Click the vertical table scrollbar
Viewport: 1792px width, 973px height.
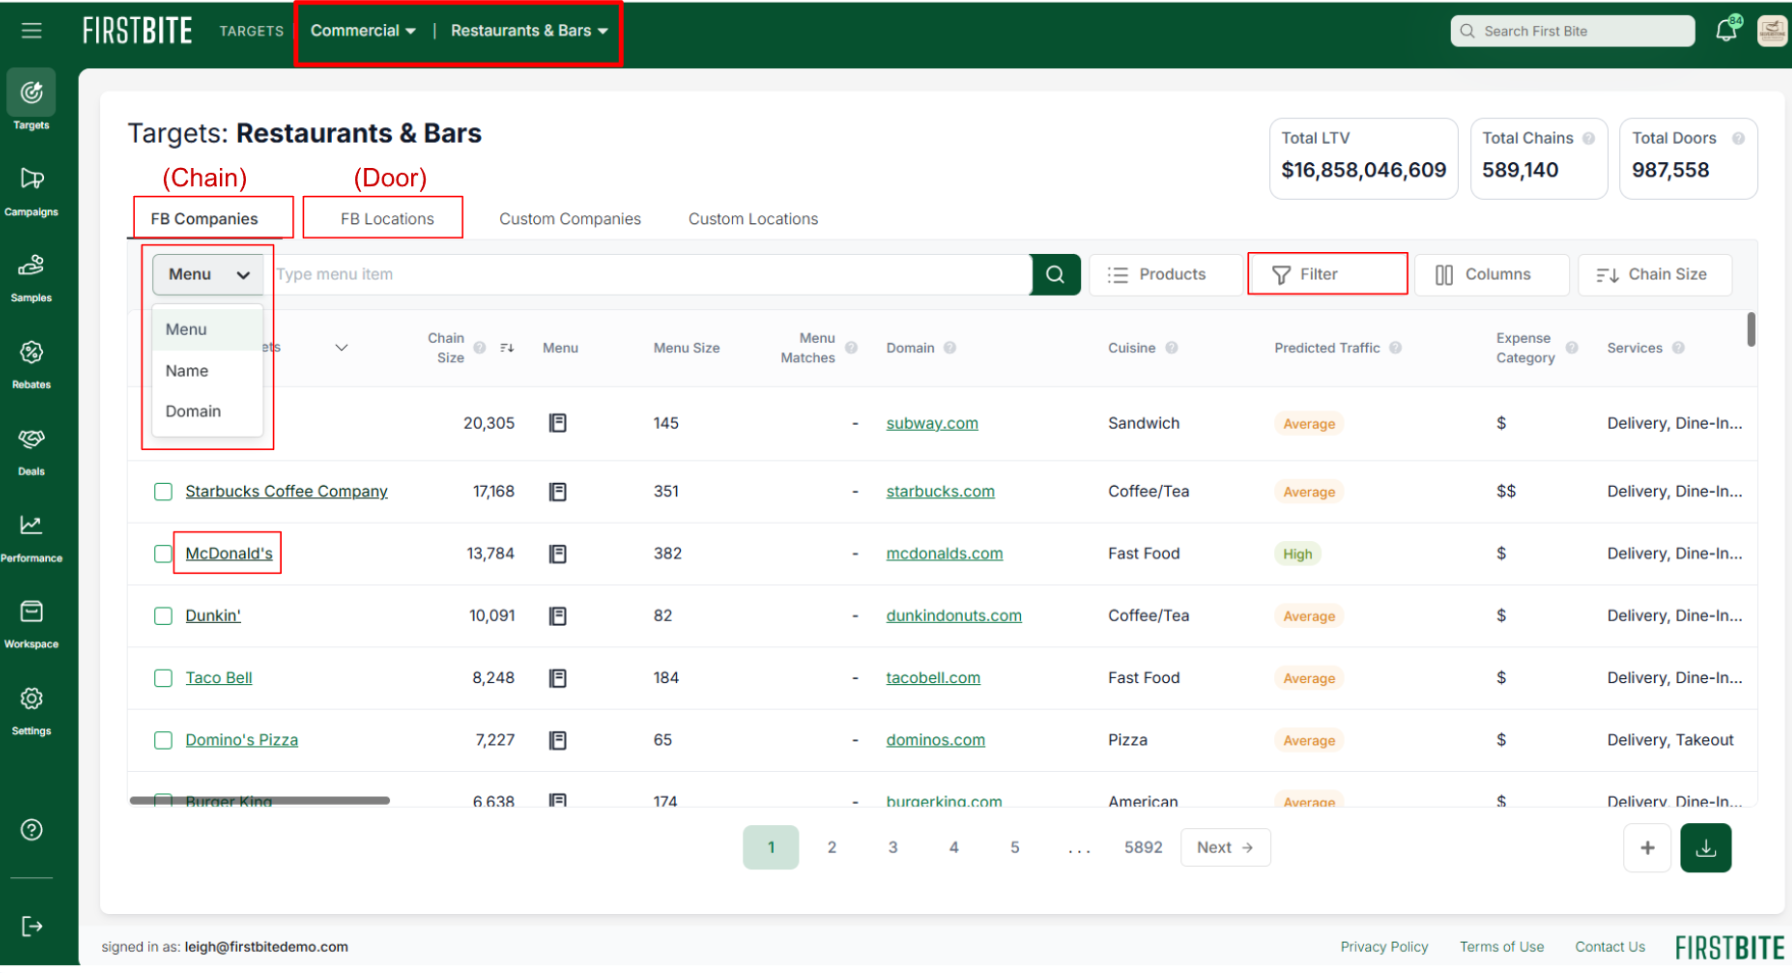(1751, 329)
